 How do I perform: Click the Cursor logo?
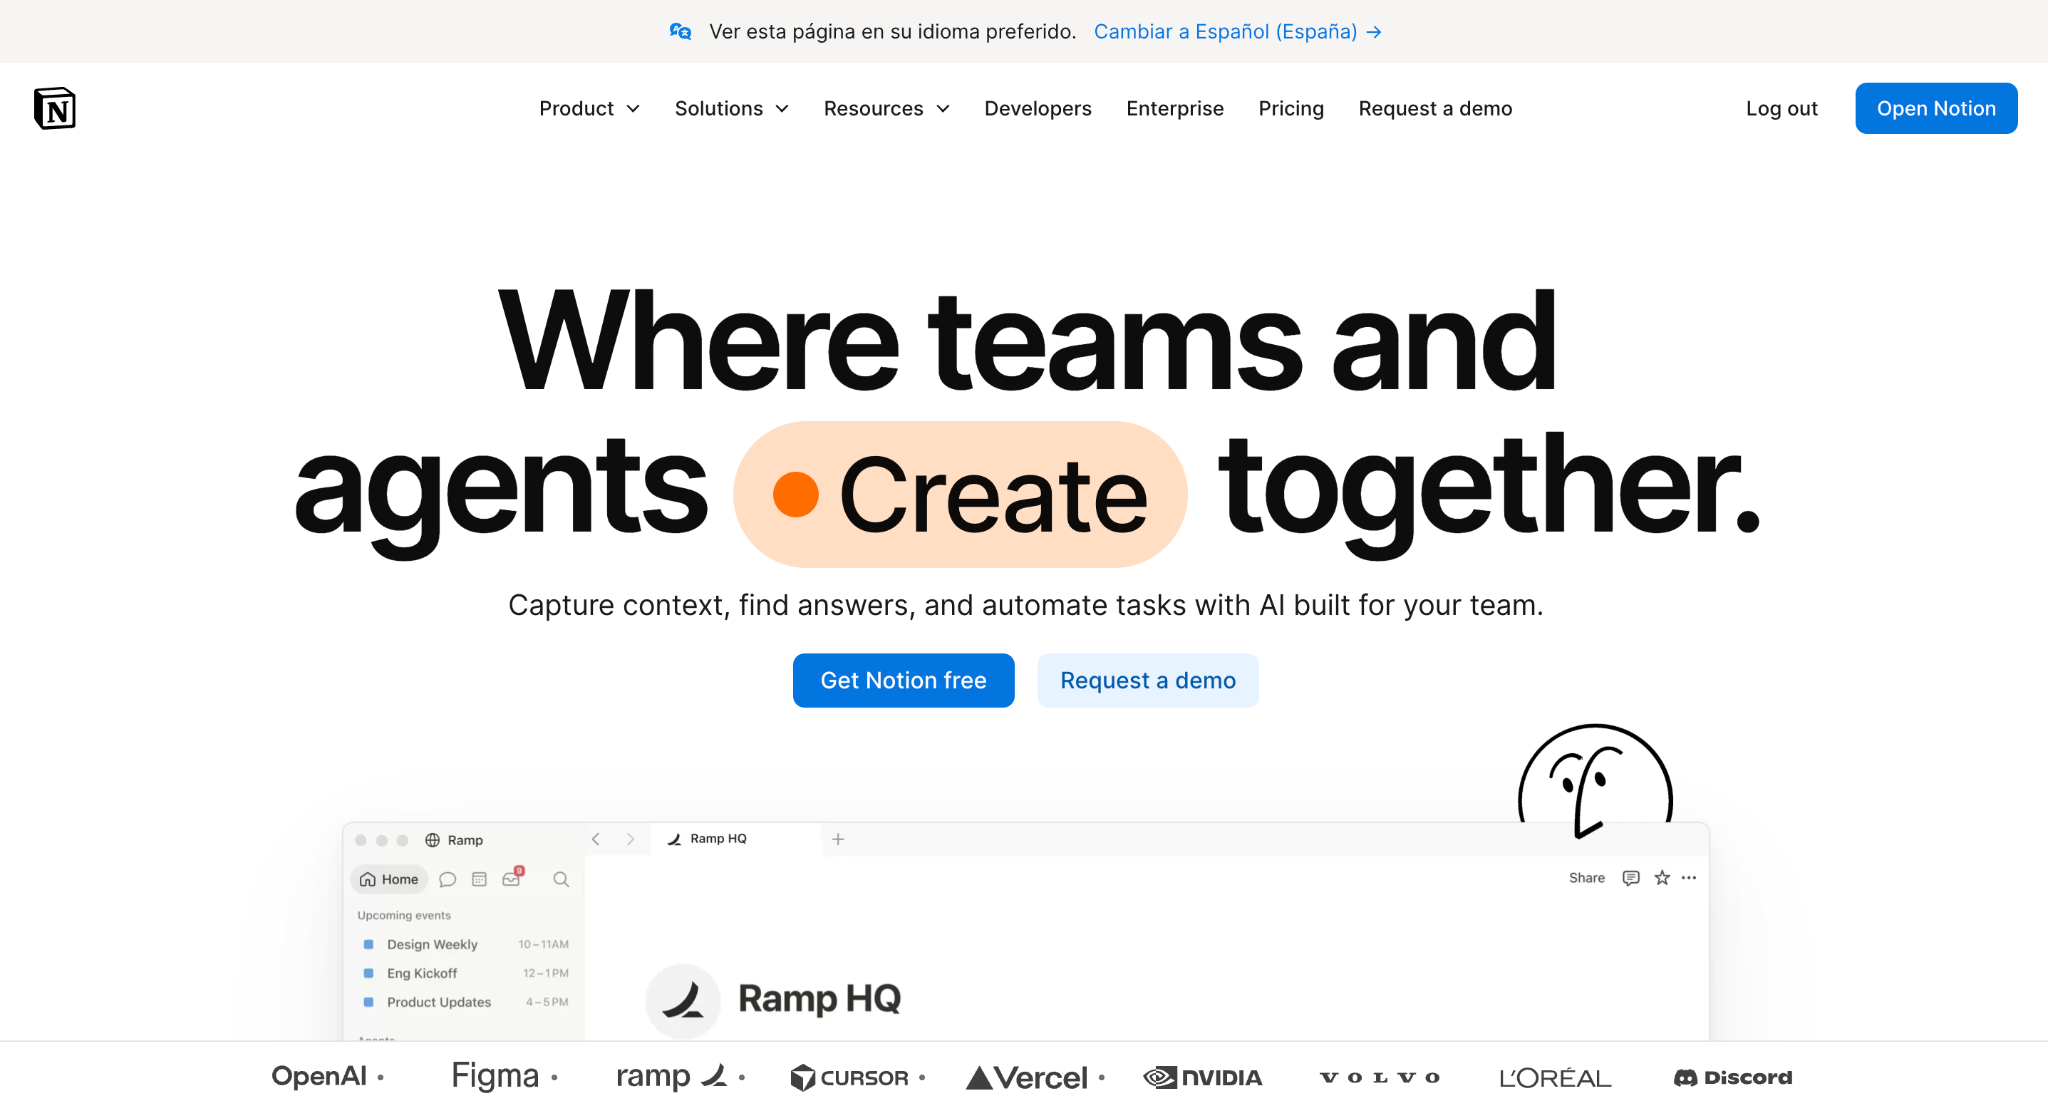849,1077
